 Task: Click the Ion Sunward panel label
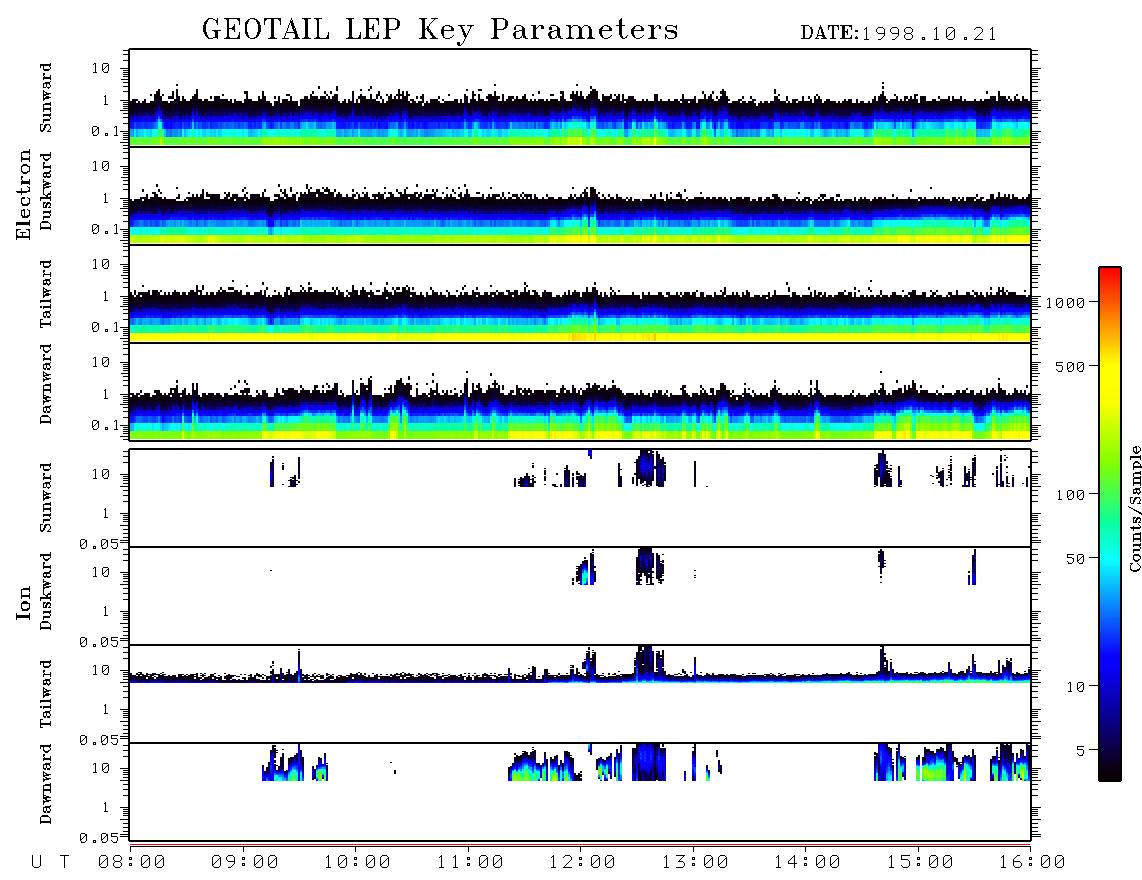(46, 498)
